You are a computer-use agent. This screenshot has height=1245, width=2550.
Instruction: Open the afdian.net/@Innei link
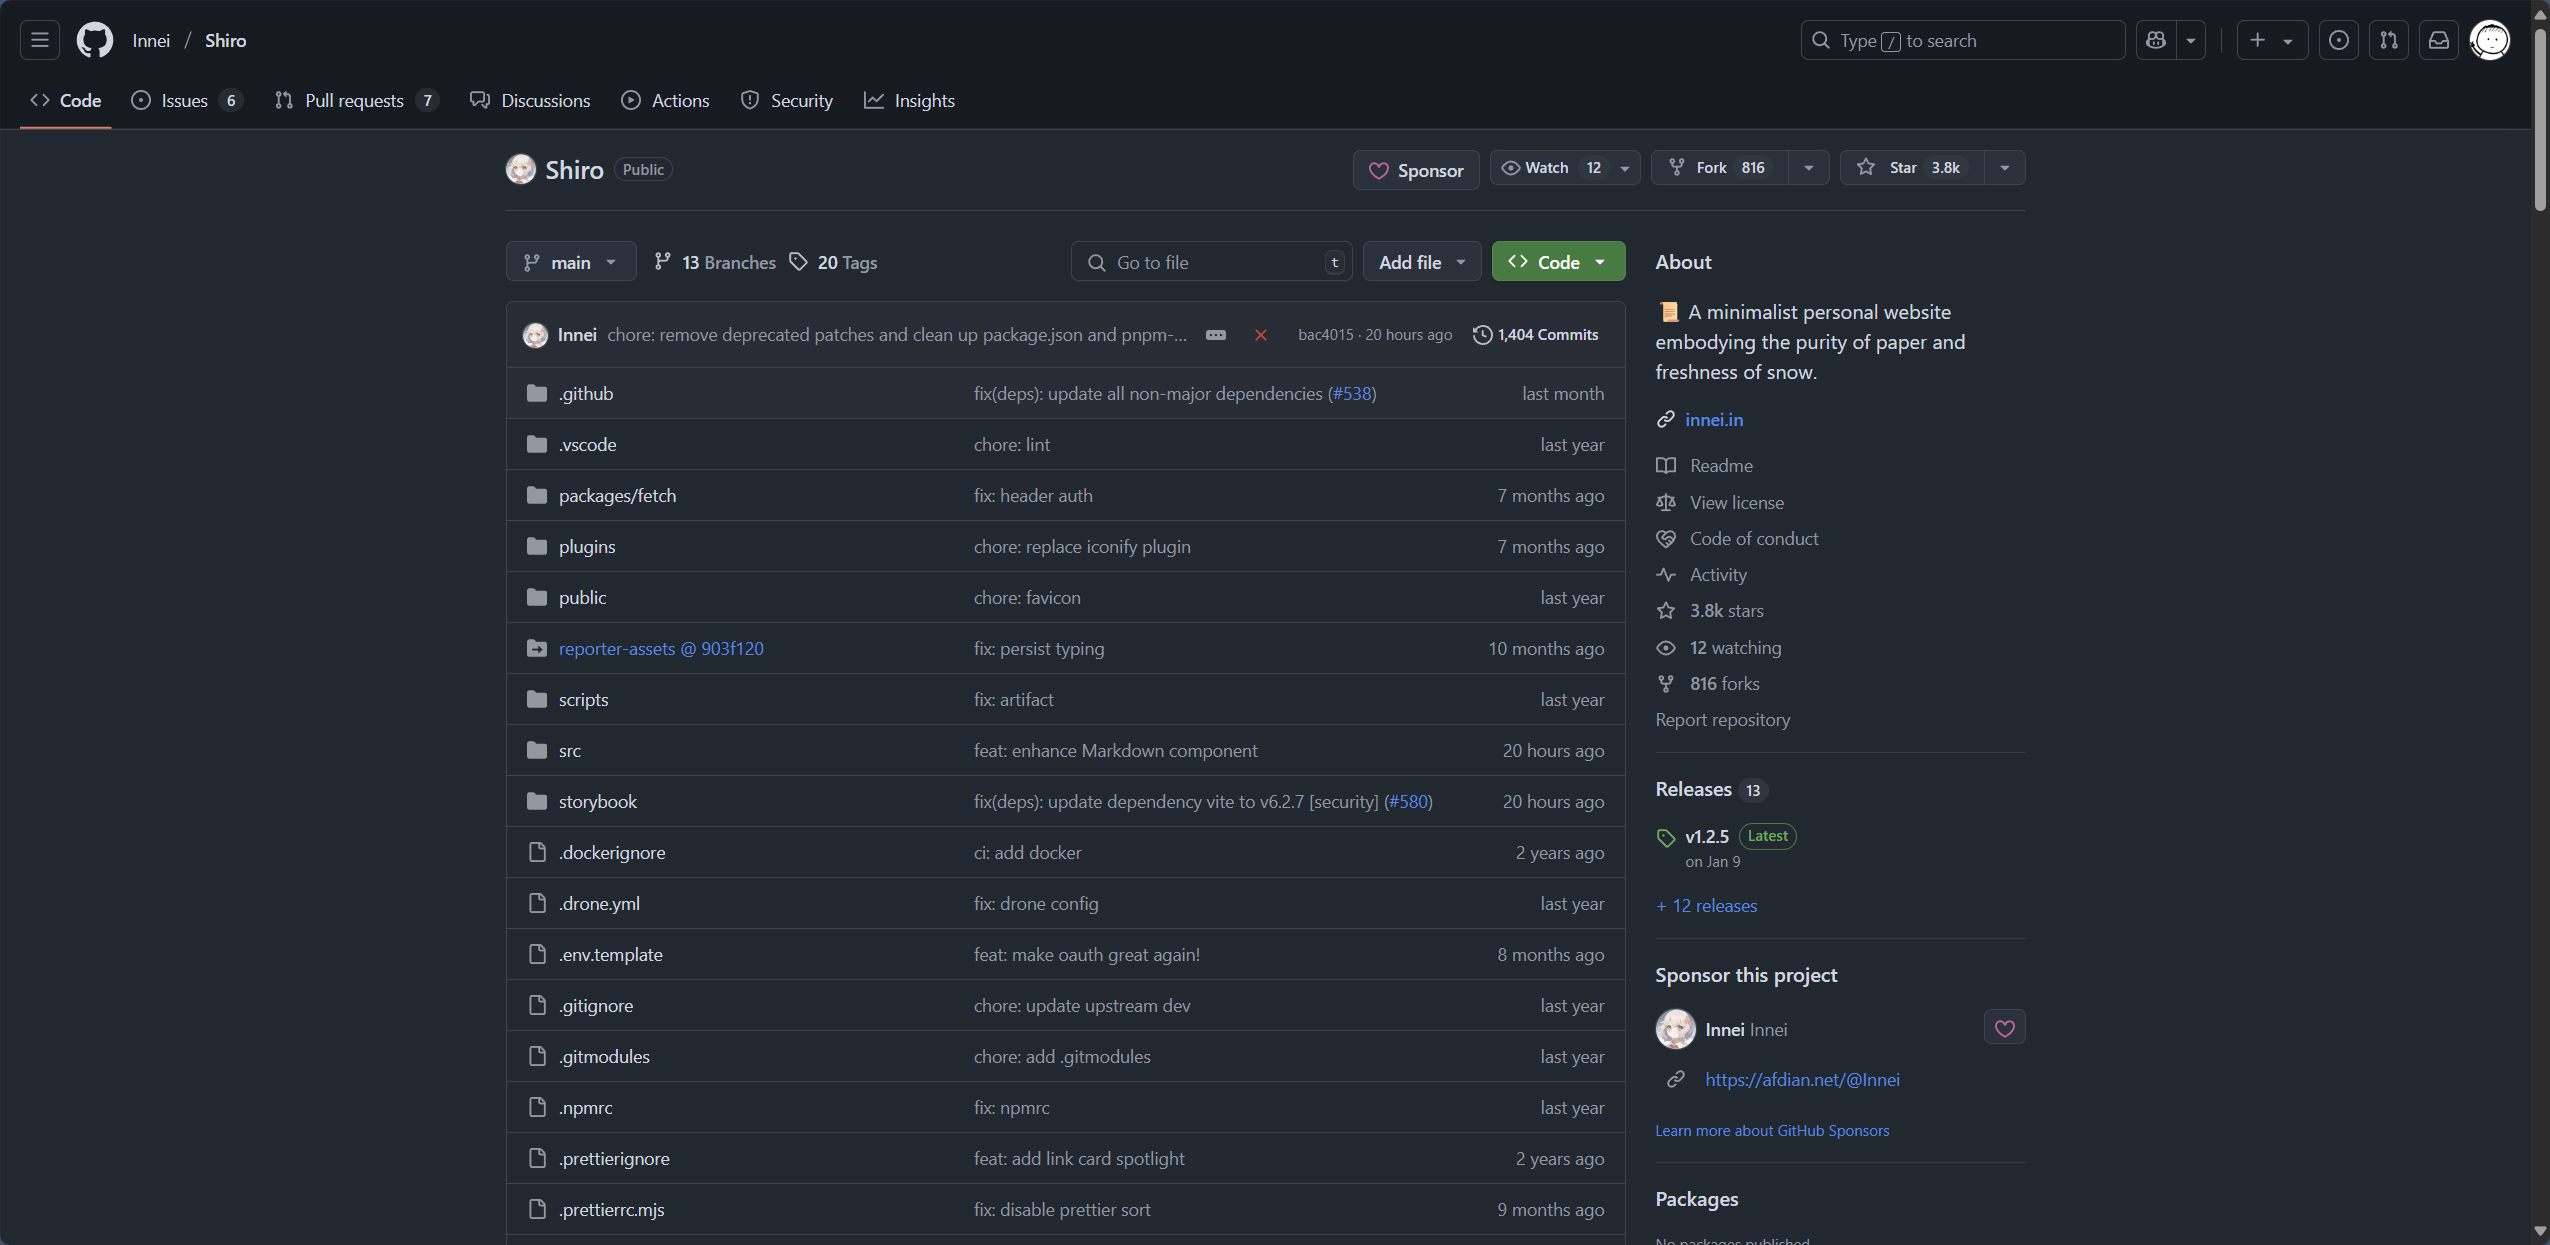1802,1079
